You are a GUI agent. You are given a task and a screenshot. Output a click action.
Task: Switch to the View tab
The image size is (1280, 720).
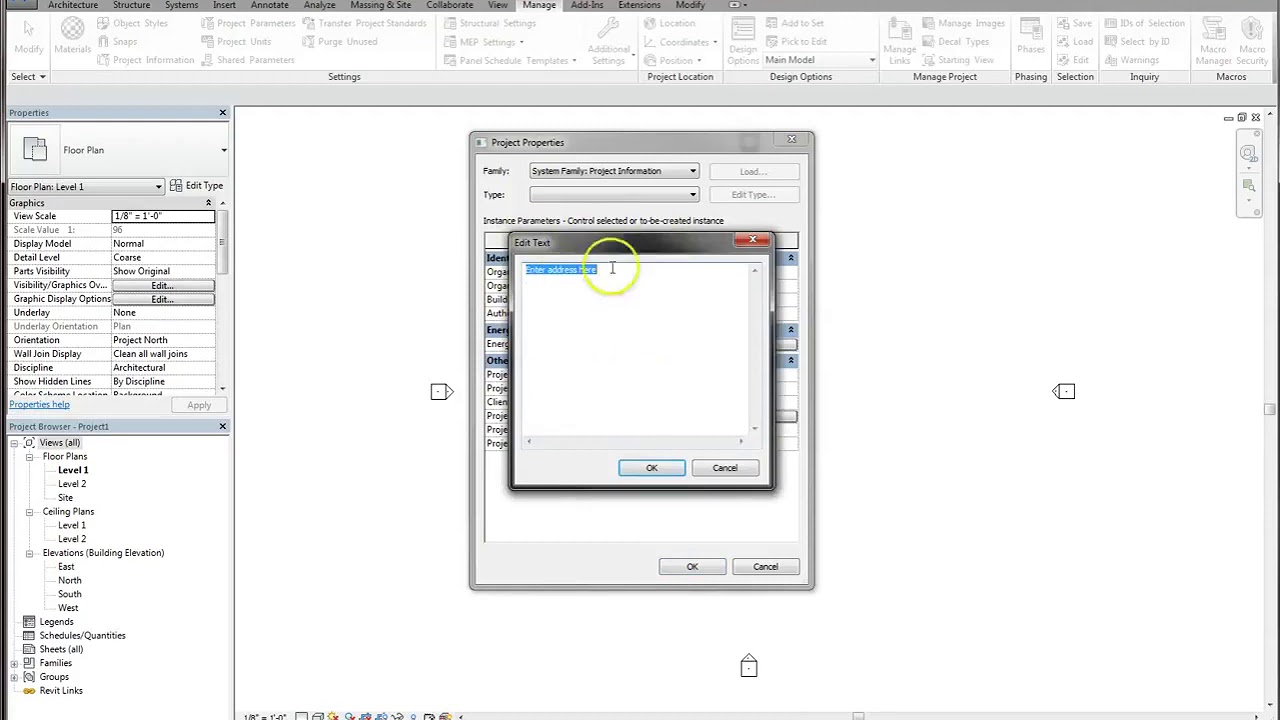[x=497, y=5]
